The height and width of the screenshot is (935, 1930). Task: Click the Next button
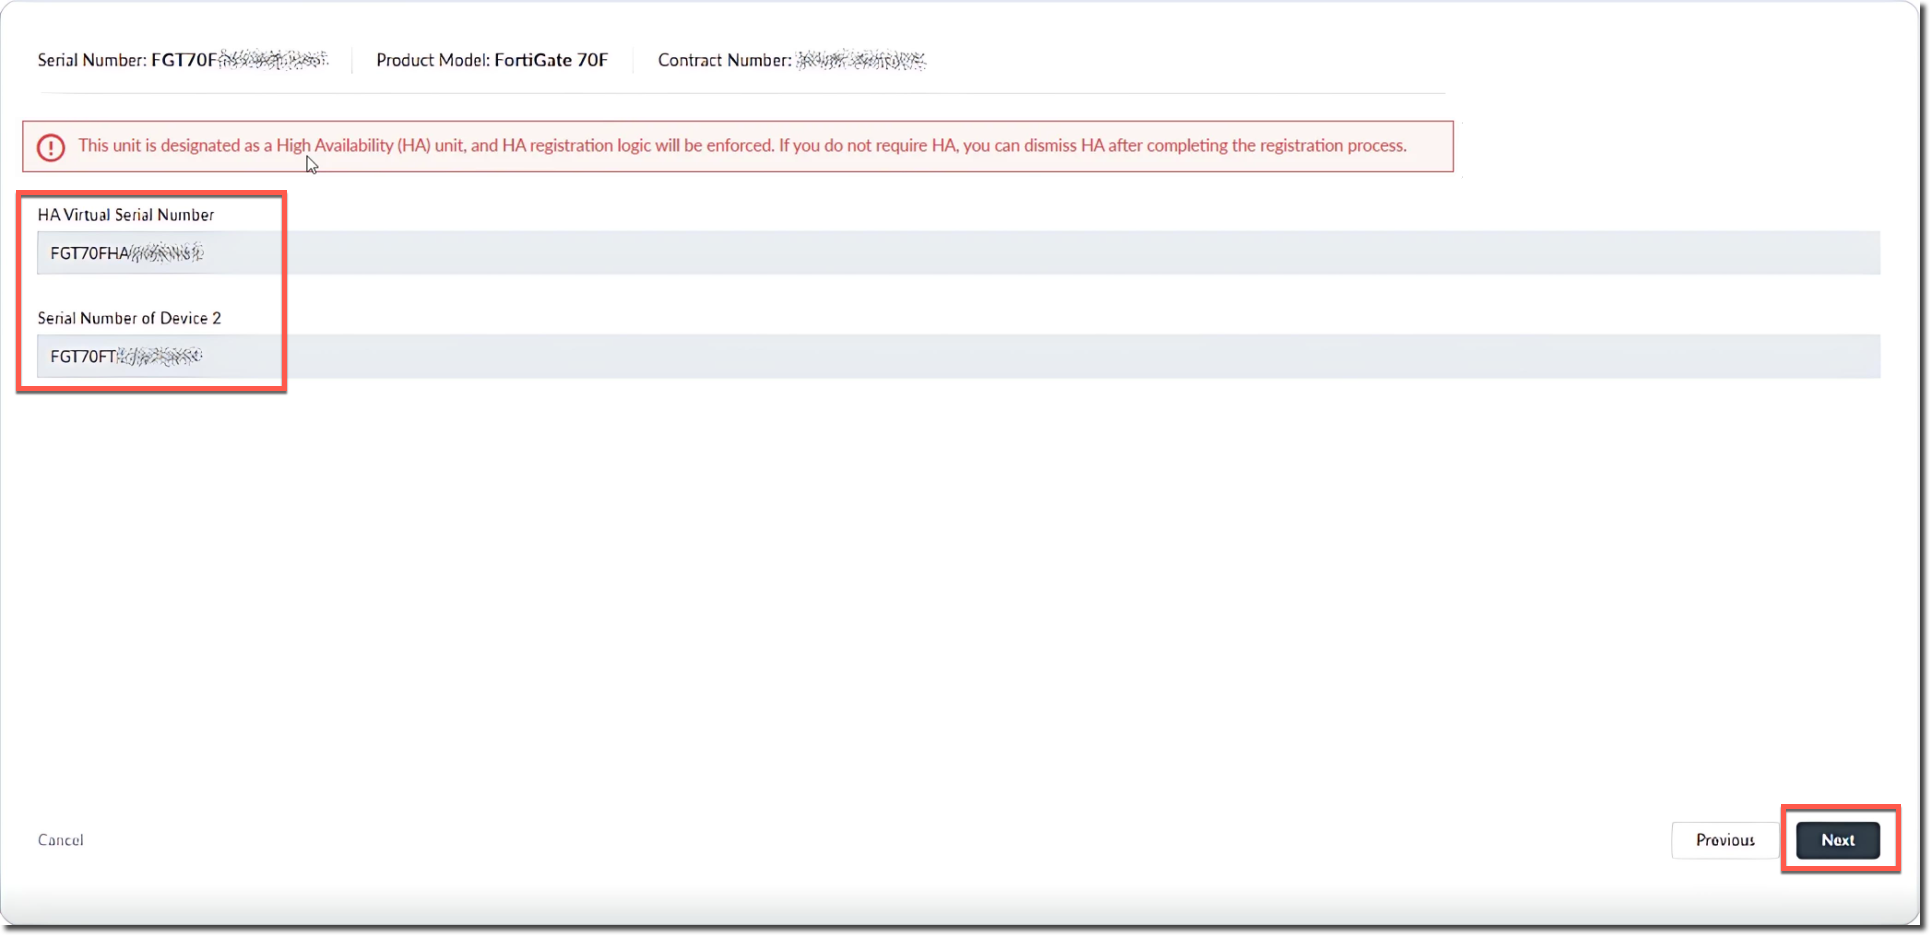[x=1837, y=840]
